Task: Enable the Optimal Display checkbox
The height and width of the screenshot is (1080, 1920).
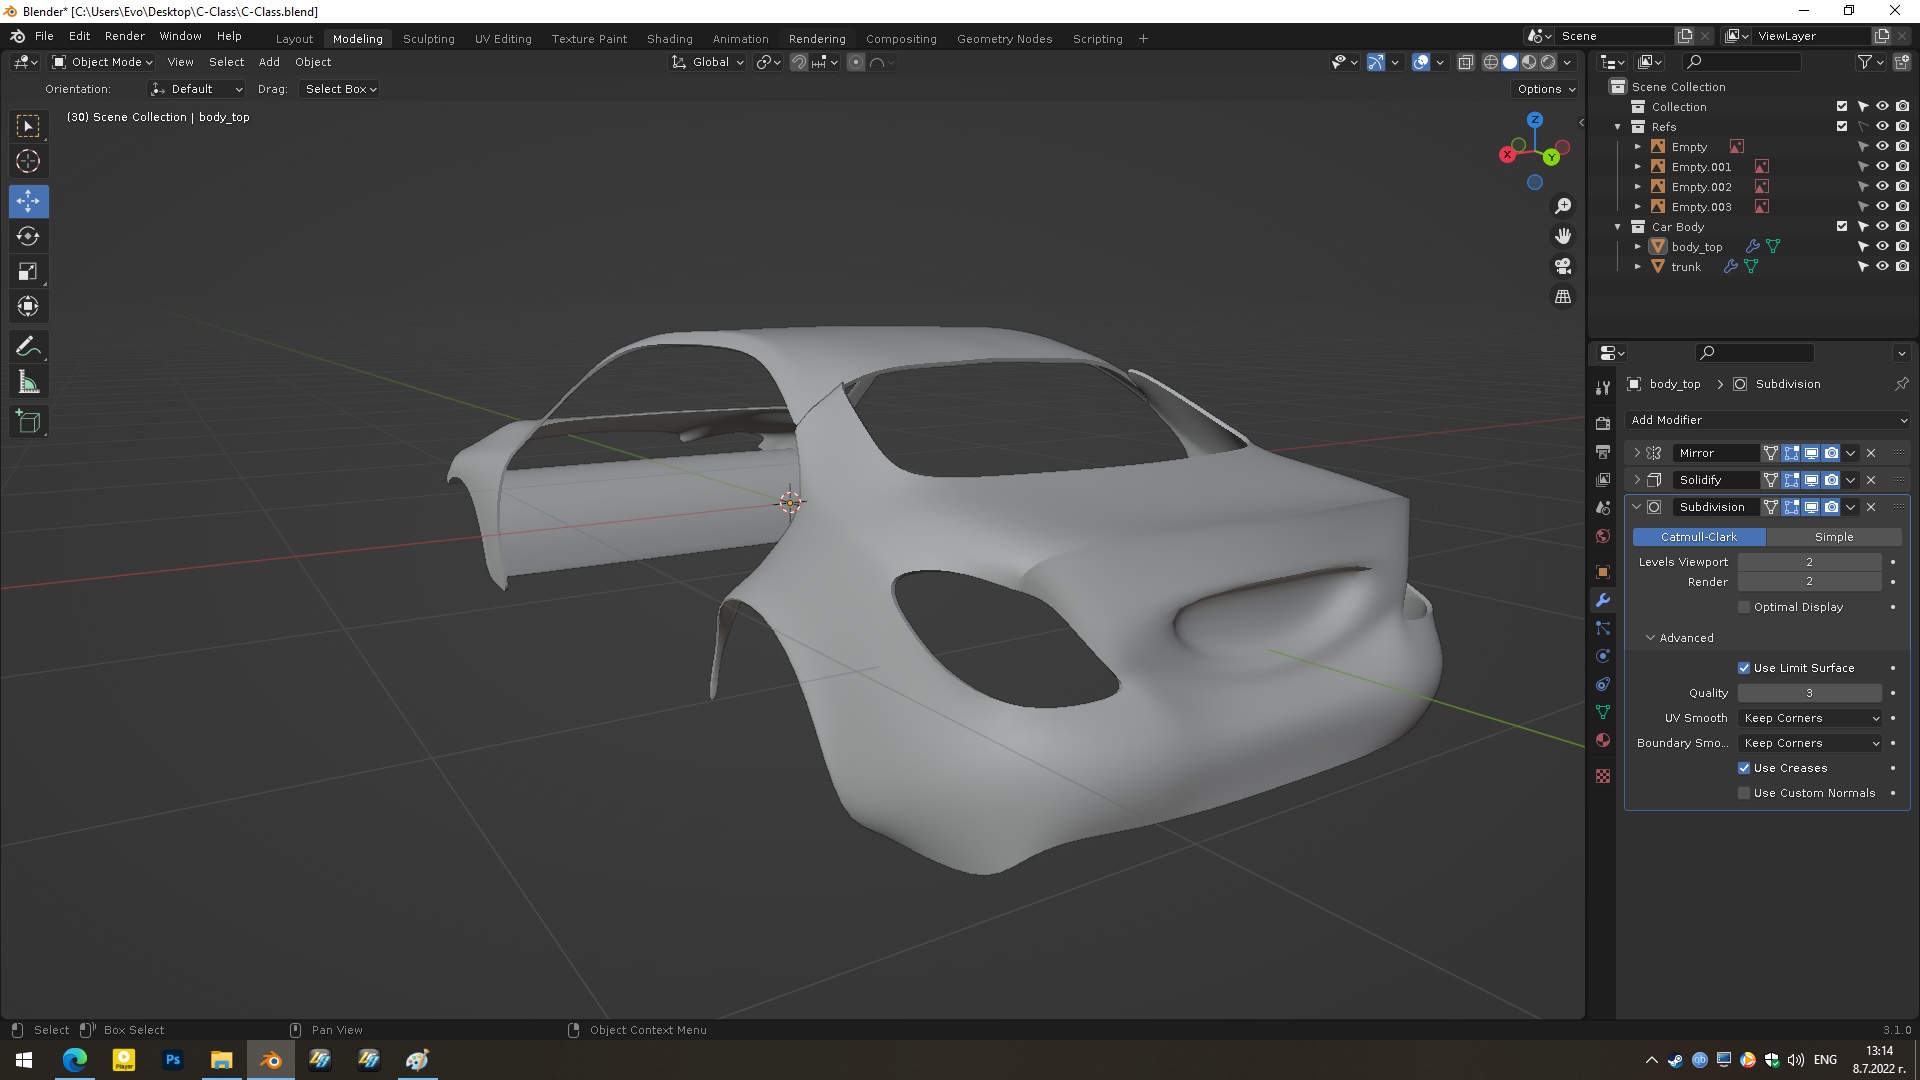Action: (1744, 607)
